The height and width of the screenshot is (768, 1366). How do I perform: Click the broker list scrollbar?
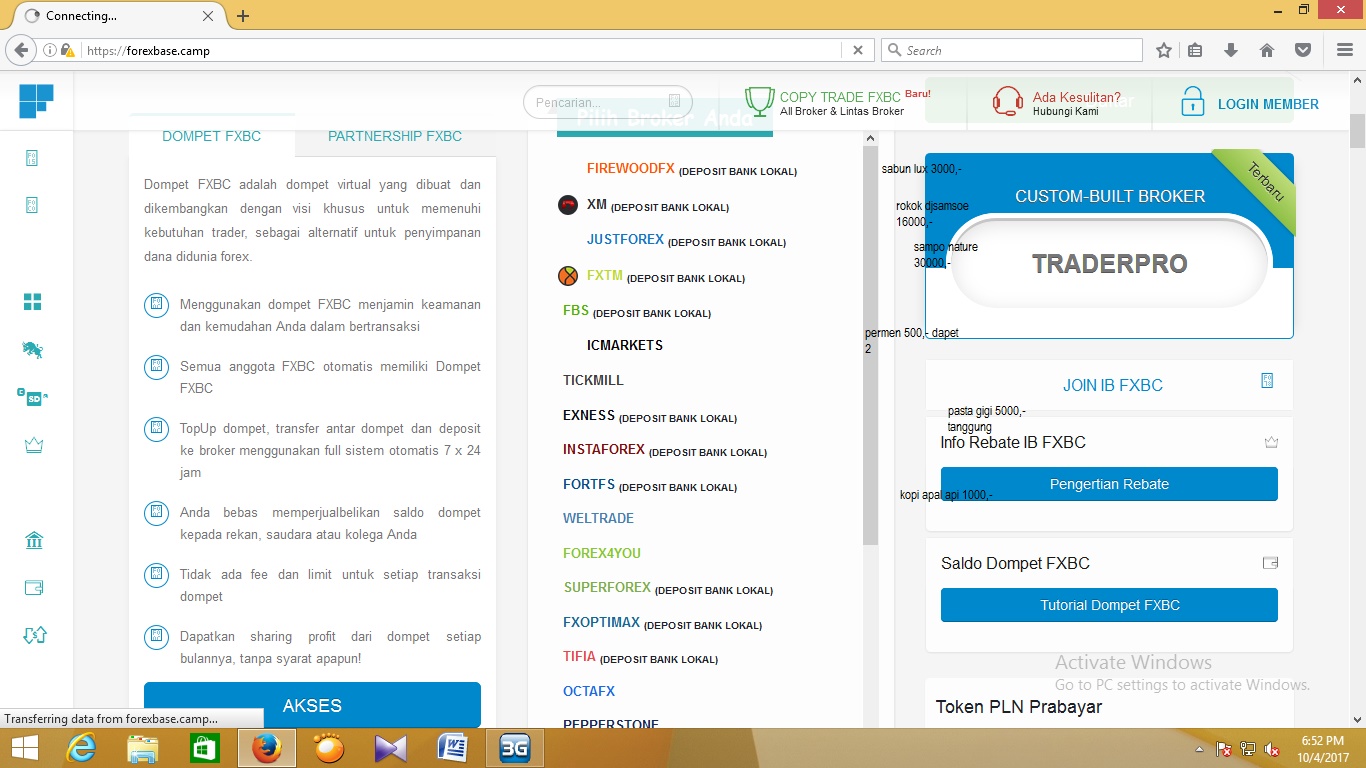point(870,346)
